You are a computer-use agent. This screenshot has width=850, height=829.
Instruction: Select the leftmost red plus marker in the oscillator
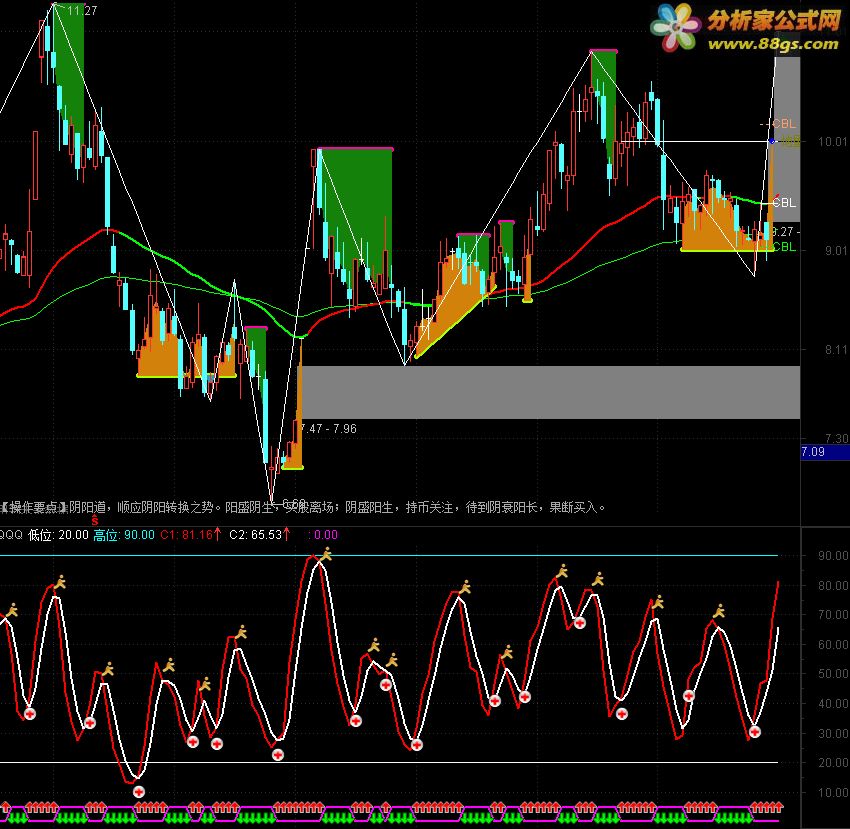pos(30,714)
